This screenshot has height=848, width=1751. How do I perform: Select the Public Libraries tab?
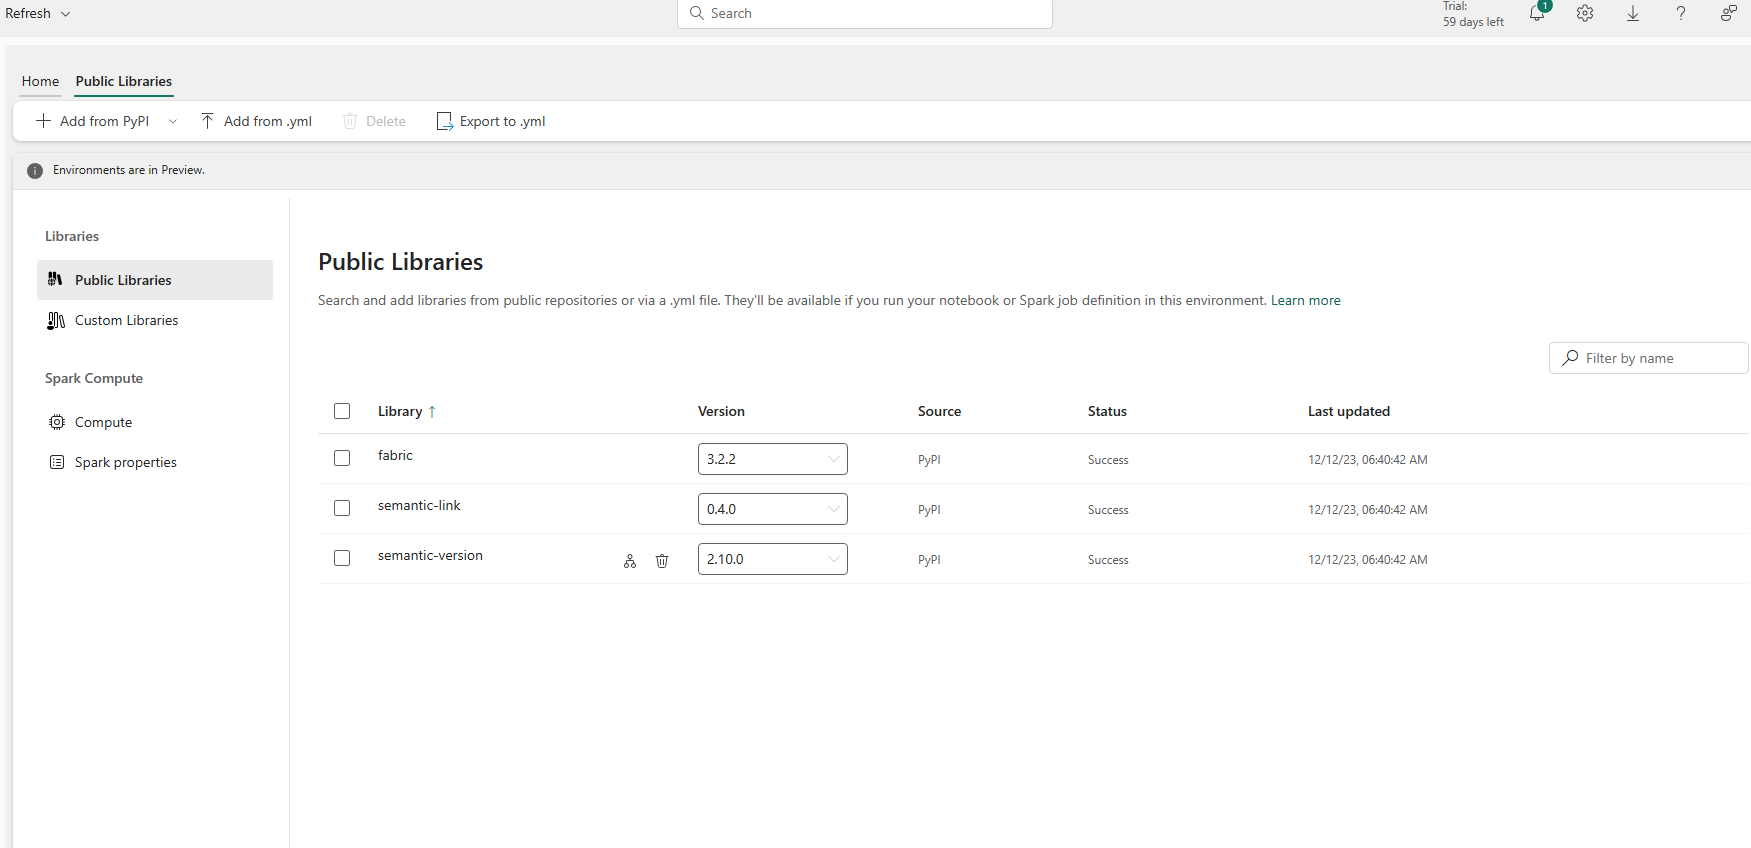tap(124, 81)
